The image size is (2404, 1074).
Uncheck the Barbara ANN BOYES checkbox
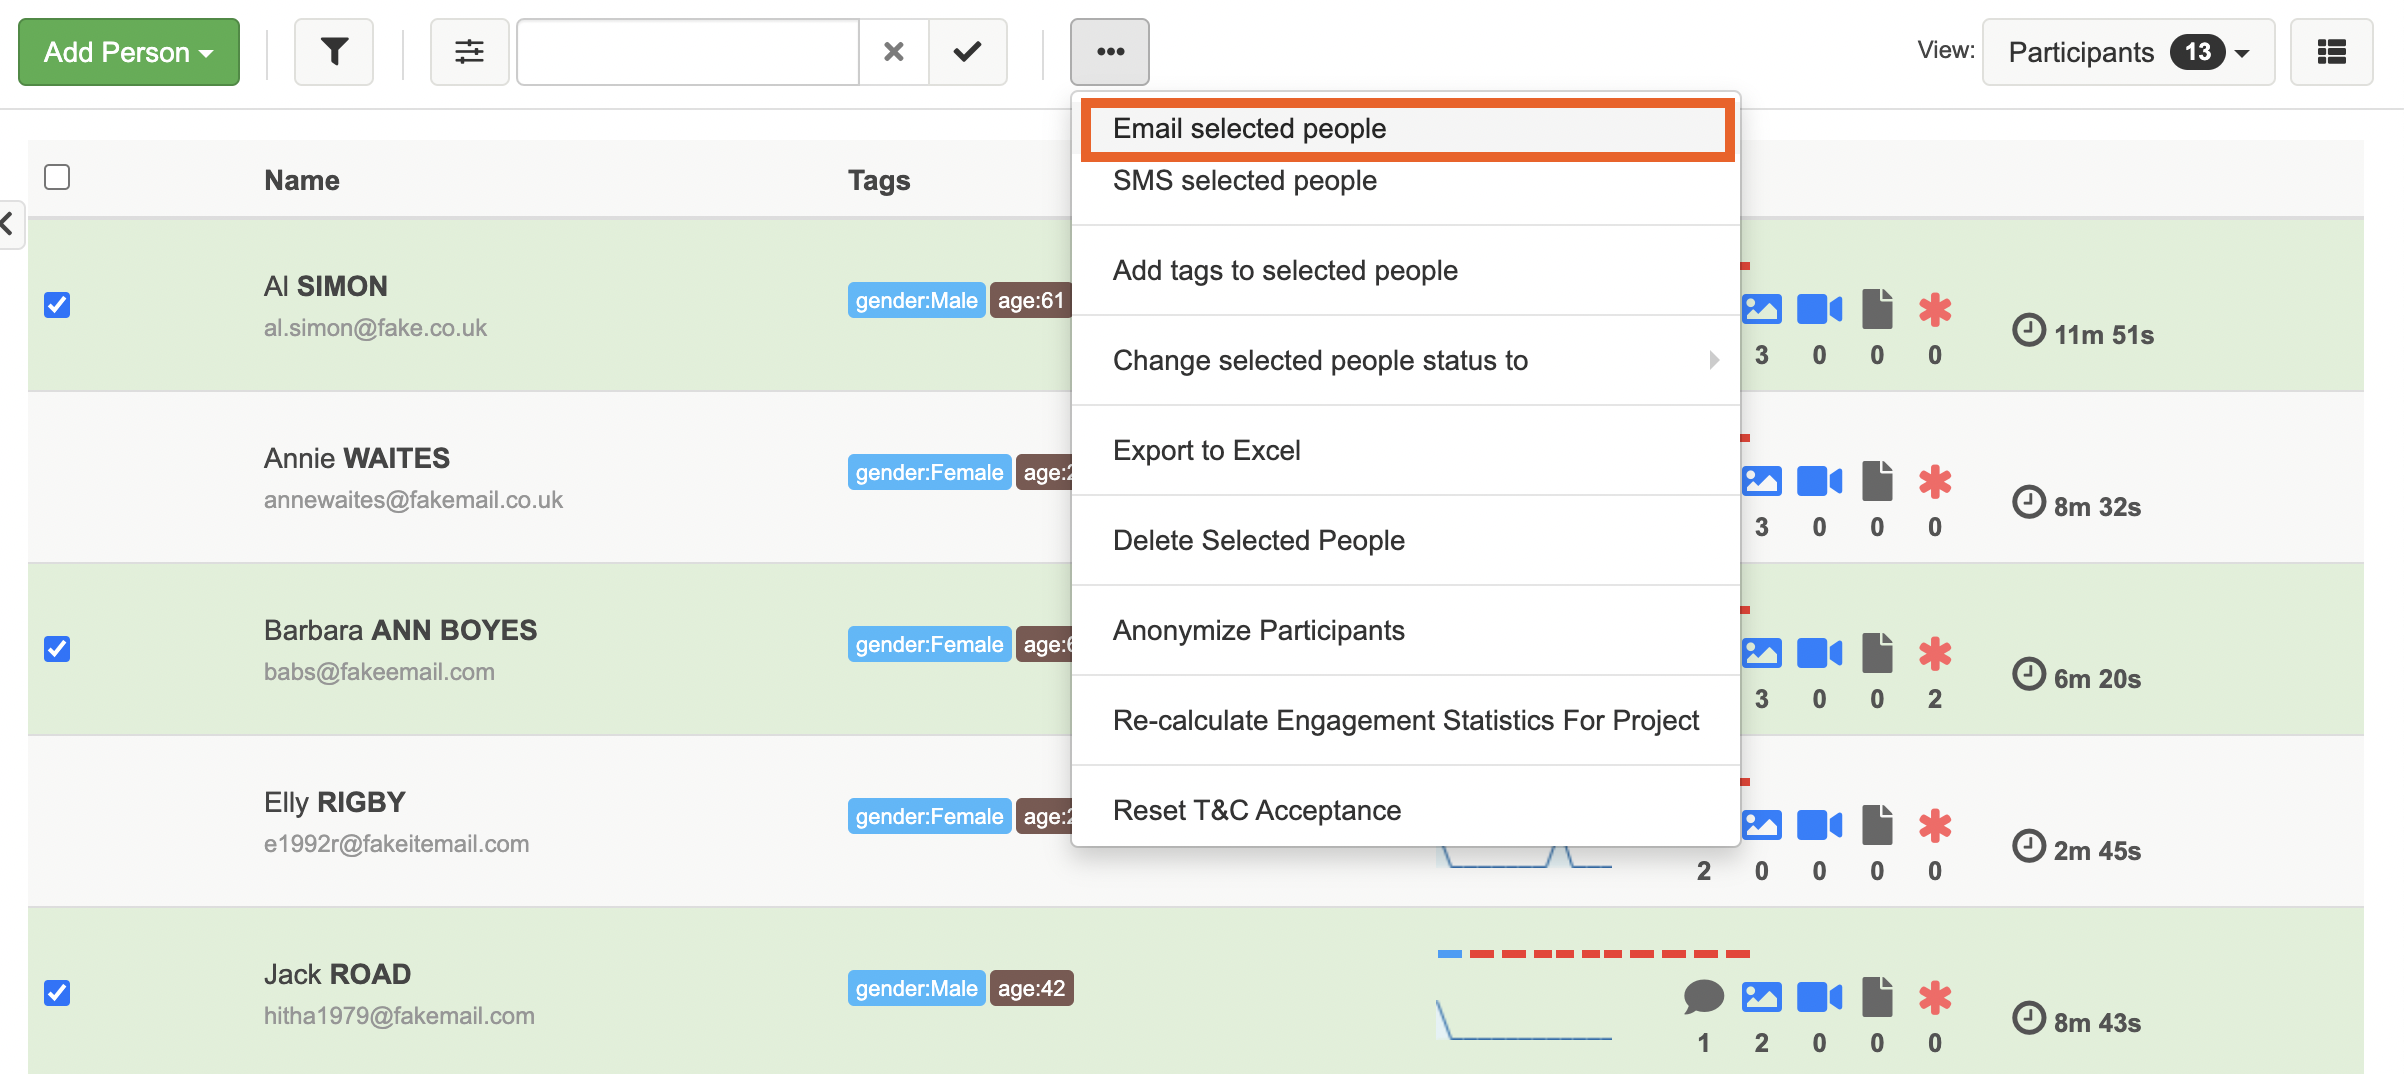pos(58,649)
